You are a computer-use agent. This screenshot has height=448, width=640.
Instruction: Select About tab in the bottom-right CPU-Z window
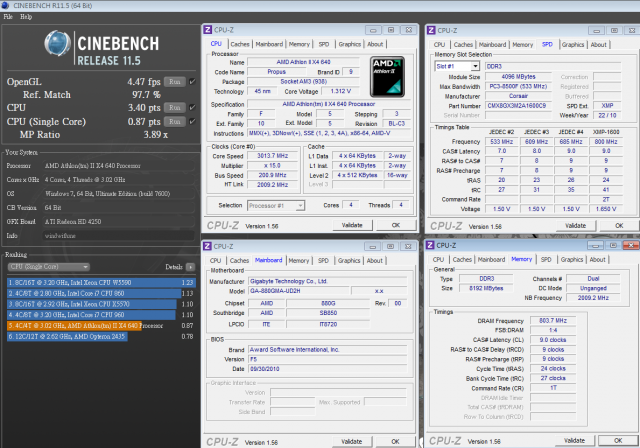[x=598, y=259]
